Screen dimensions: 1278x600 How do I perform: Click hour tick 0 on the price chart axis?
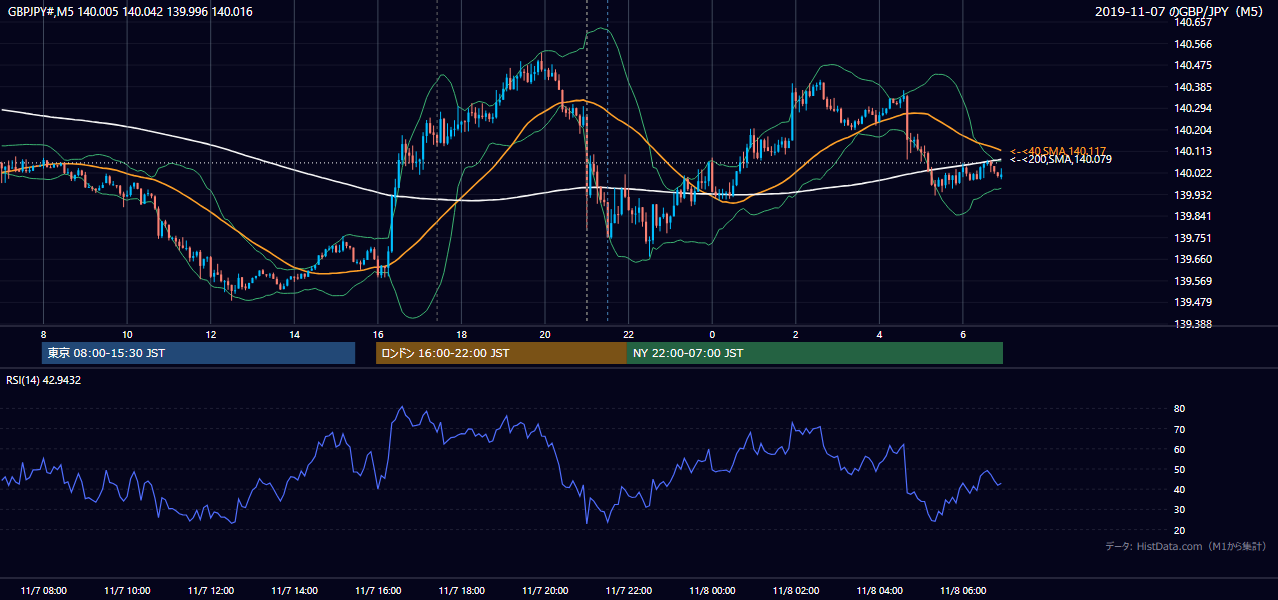[712, 334]
